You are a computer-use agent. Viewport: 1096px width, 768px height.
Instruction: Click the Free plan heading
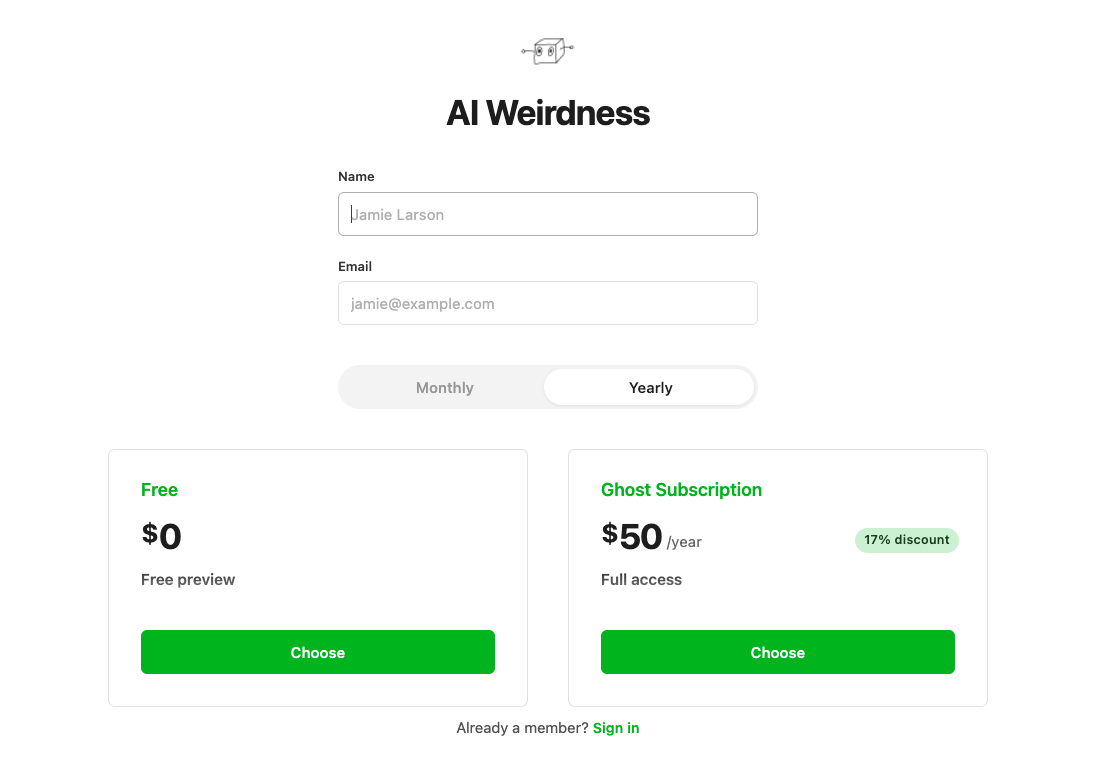point(159,490)
